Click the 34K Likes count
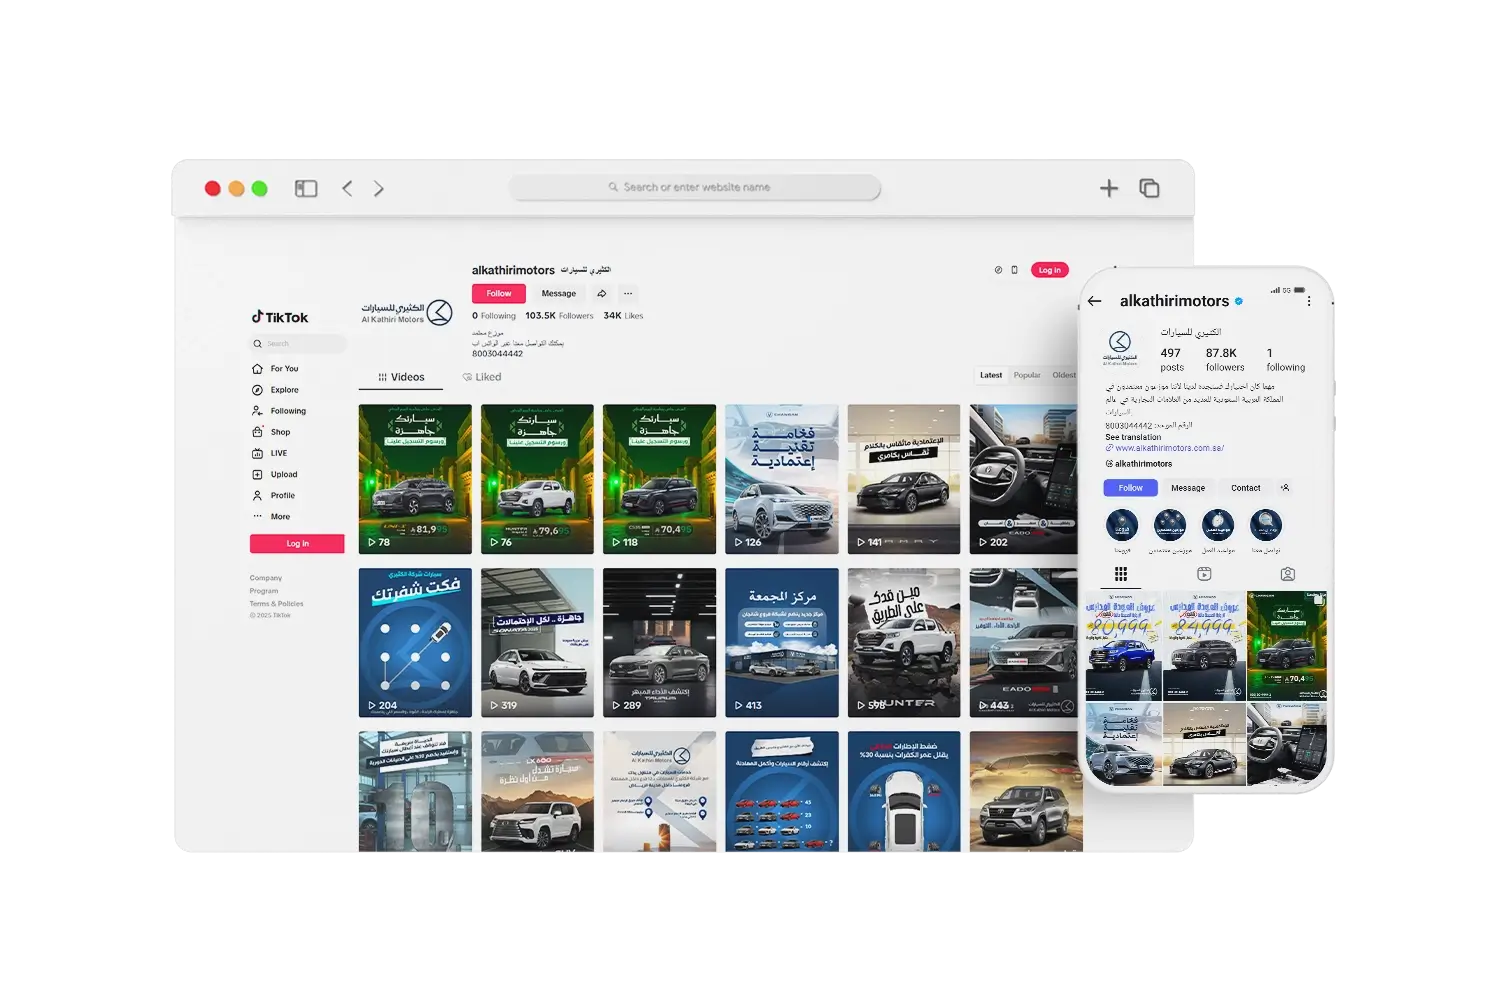This screenshot has height=1000, width=1500. click(623, 315)
